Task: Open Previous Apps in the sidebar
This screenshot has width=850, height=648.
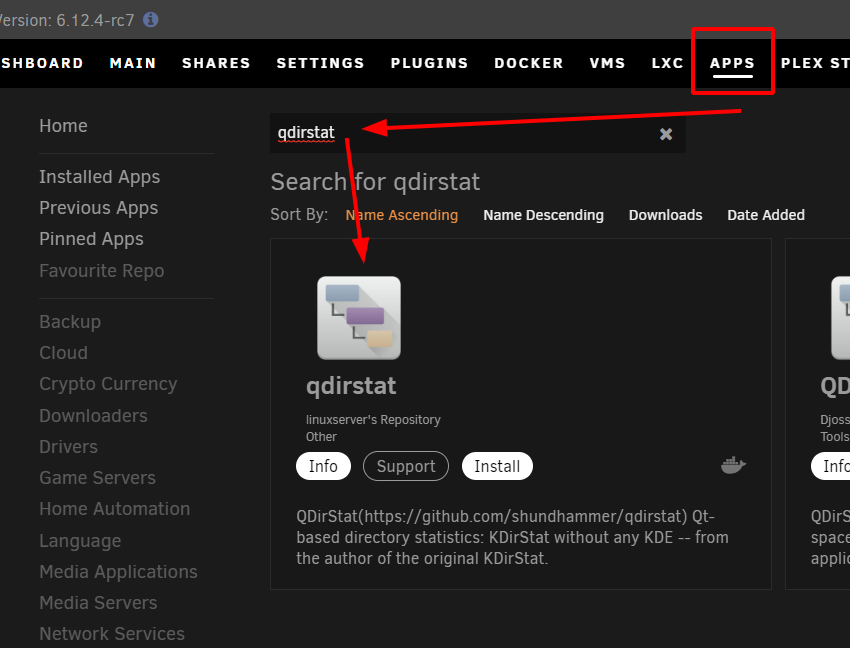Action: coord(99,208)
